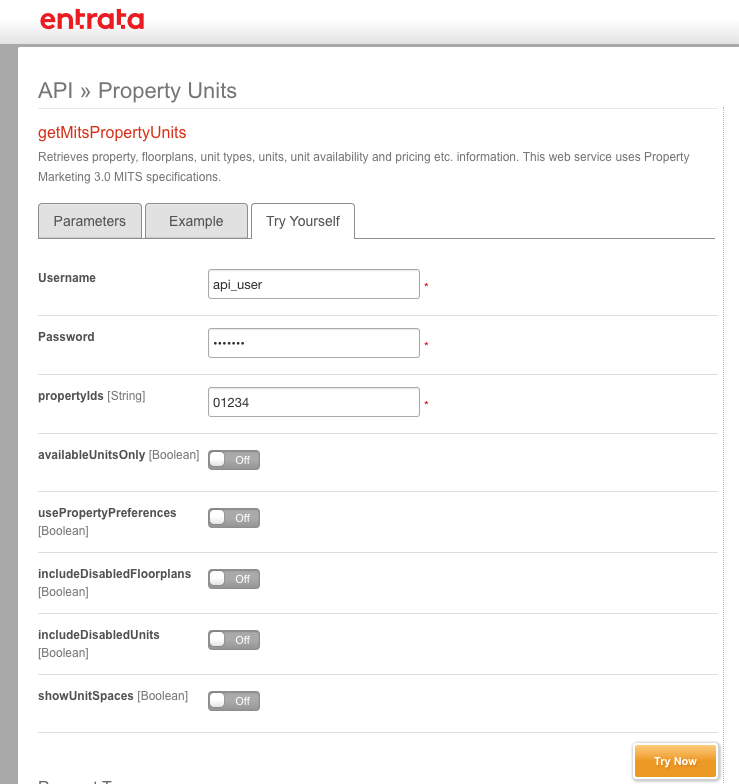739x784 pixels.
Task: Click the availableUnitsOnly label text
Action: tap(92, 455)
